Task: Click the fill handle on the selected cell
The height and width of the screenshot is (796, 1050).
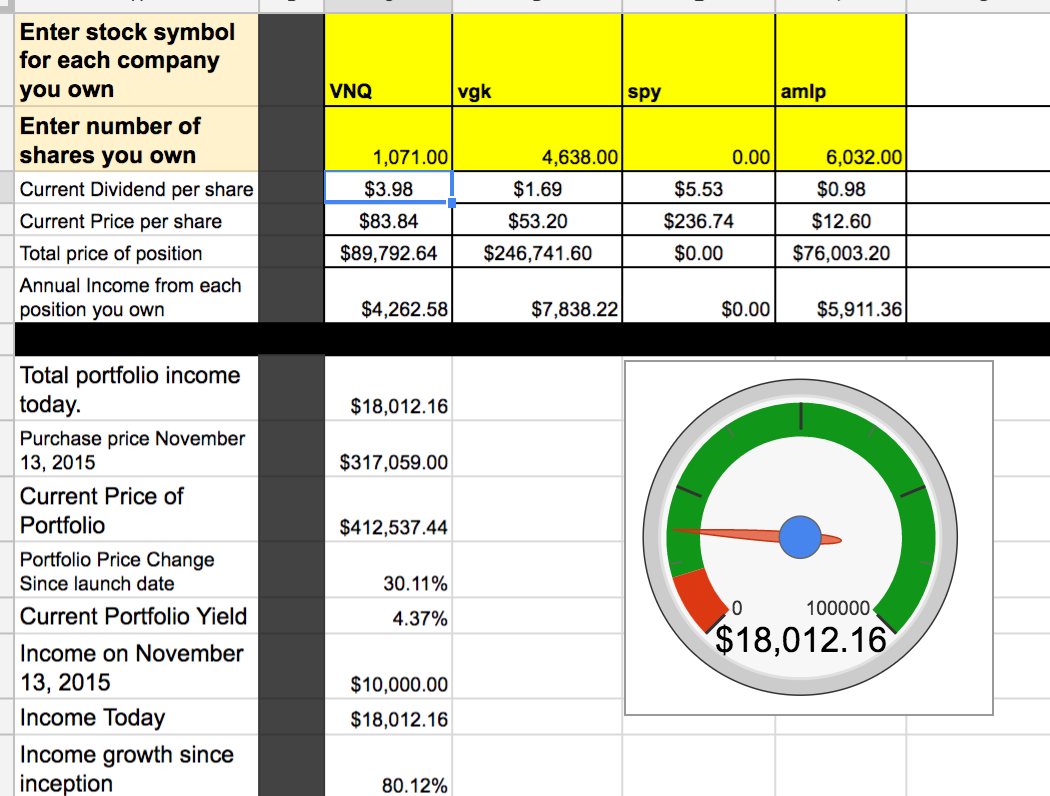Action: coord(452,204)
